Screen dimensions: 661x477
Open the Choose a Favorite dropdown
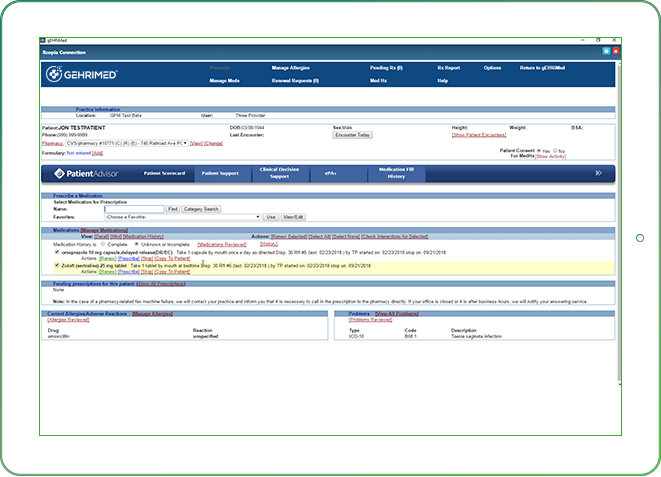click(183, 217)
